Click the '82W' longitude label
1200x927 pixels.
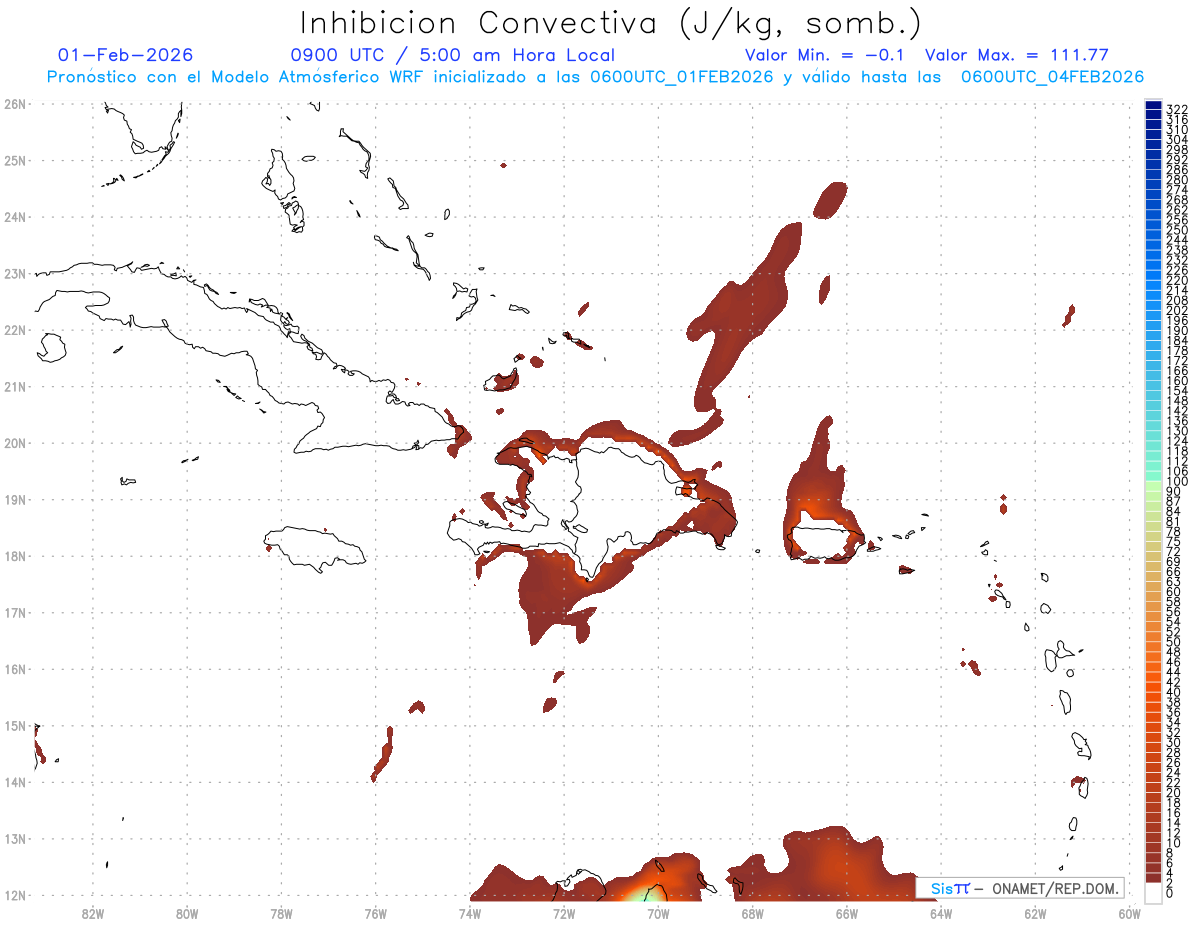[93, 912]
